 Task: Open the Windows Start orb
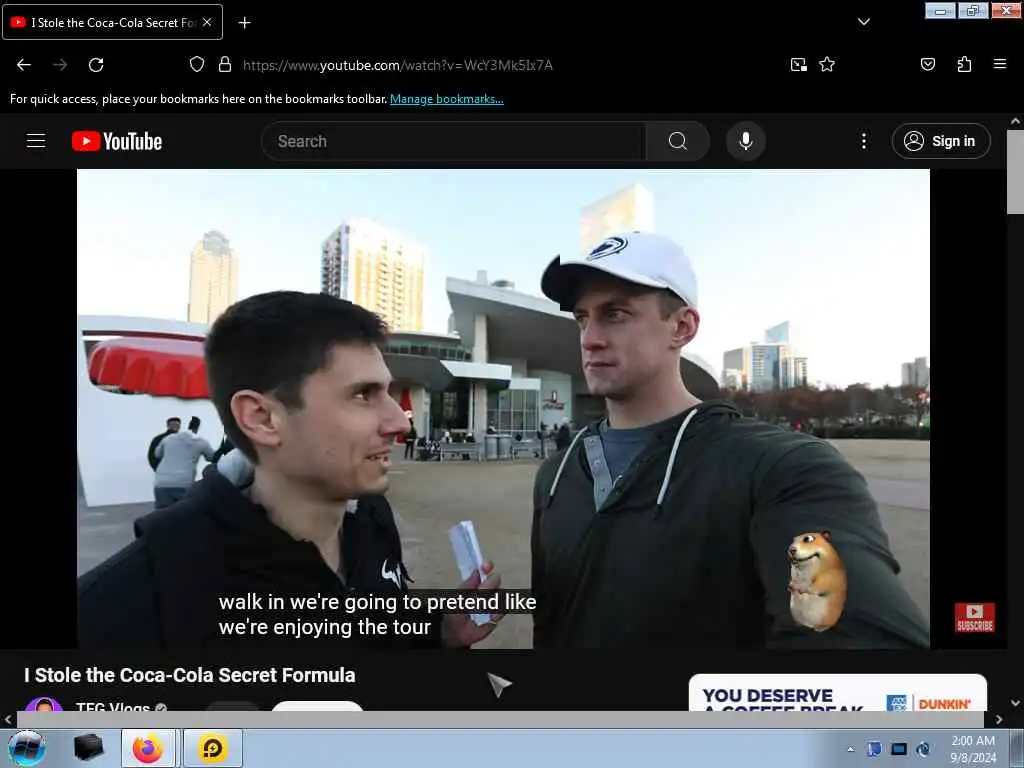(27, 748)
